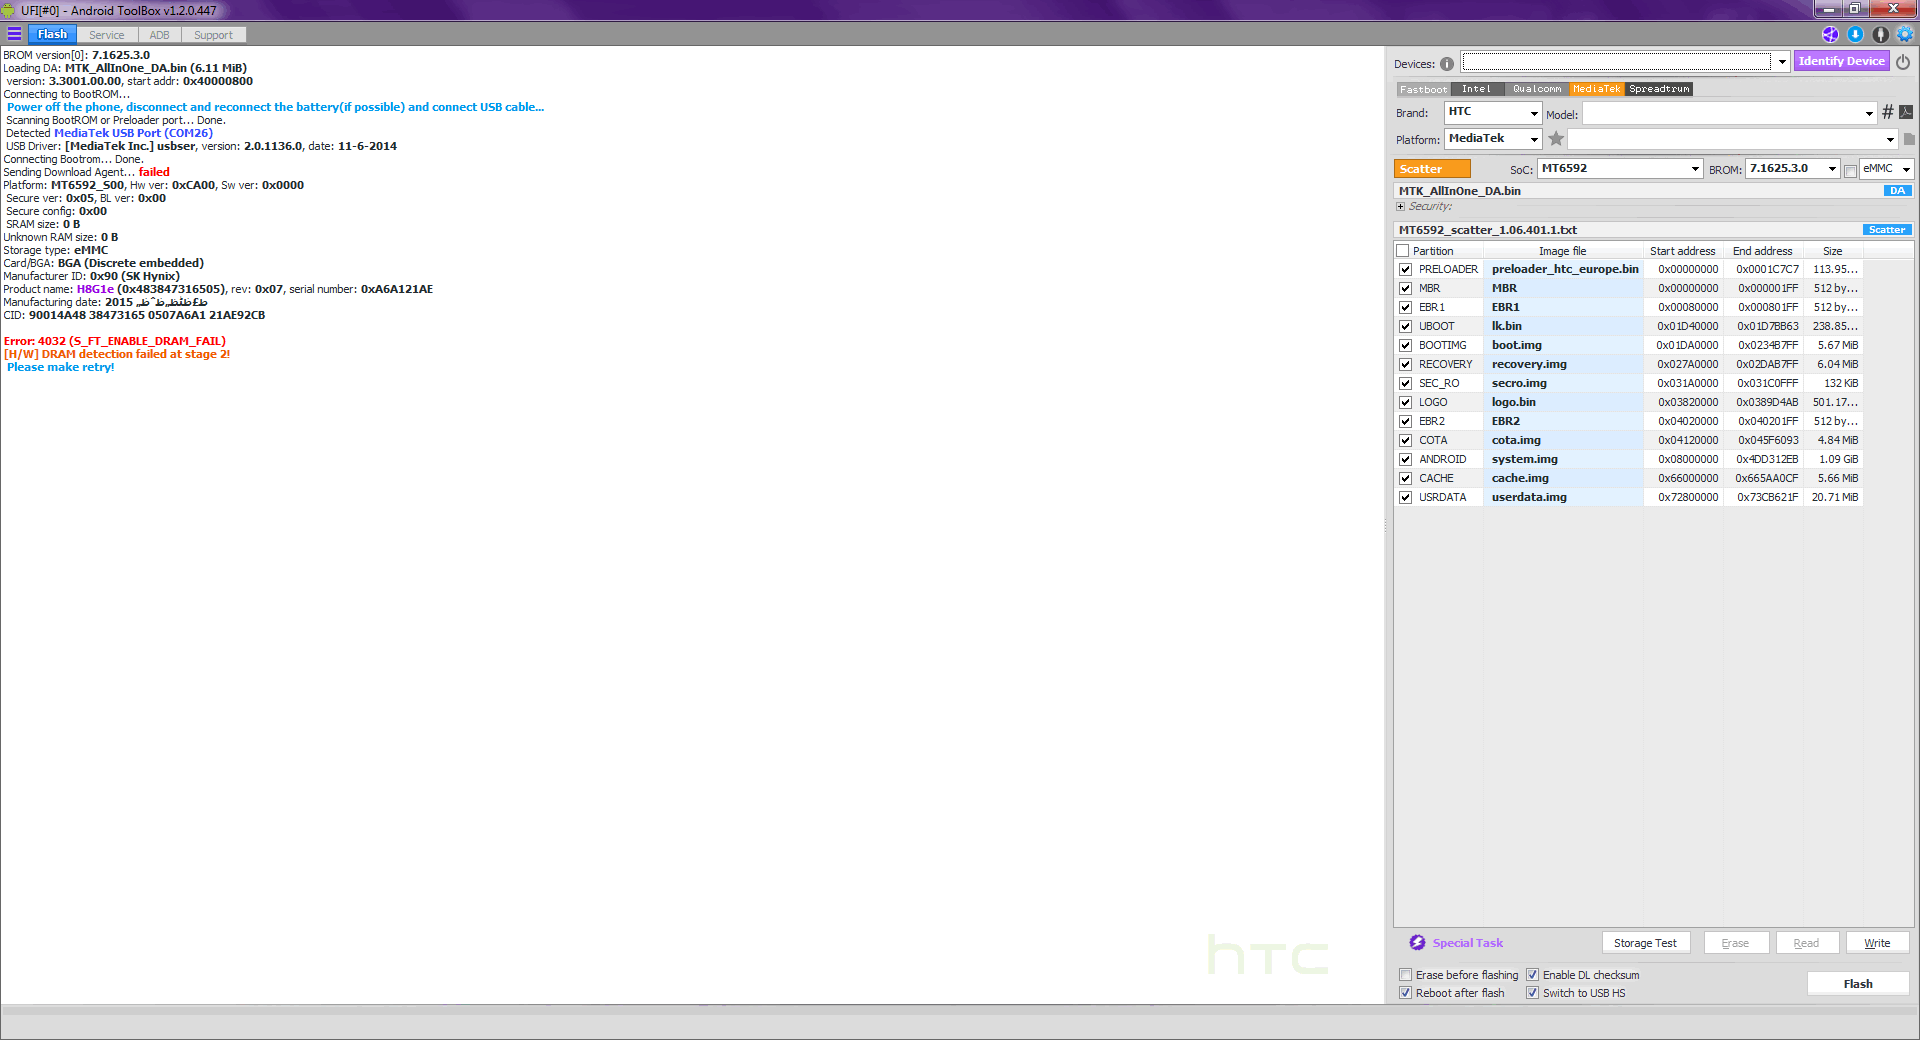Click the power icon beside Identify Device
Image resolution: width=1920 pixels, height=1040 pixels.
tap(1903, 61)
